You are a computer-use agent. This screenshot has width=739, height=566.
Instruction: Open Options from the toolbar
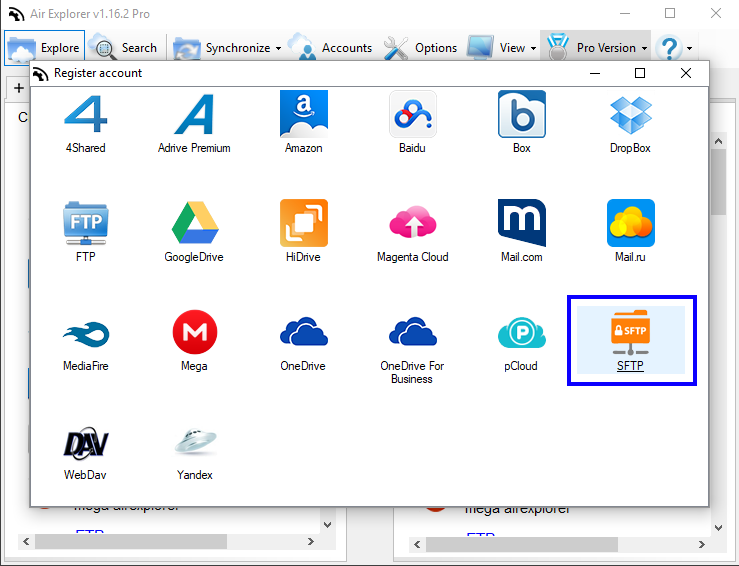click(x=420, y=48)
